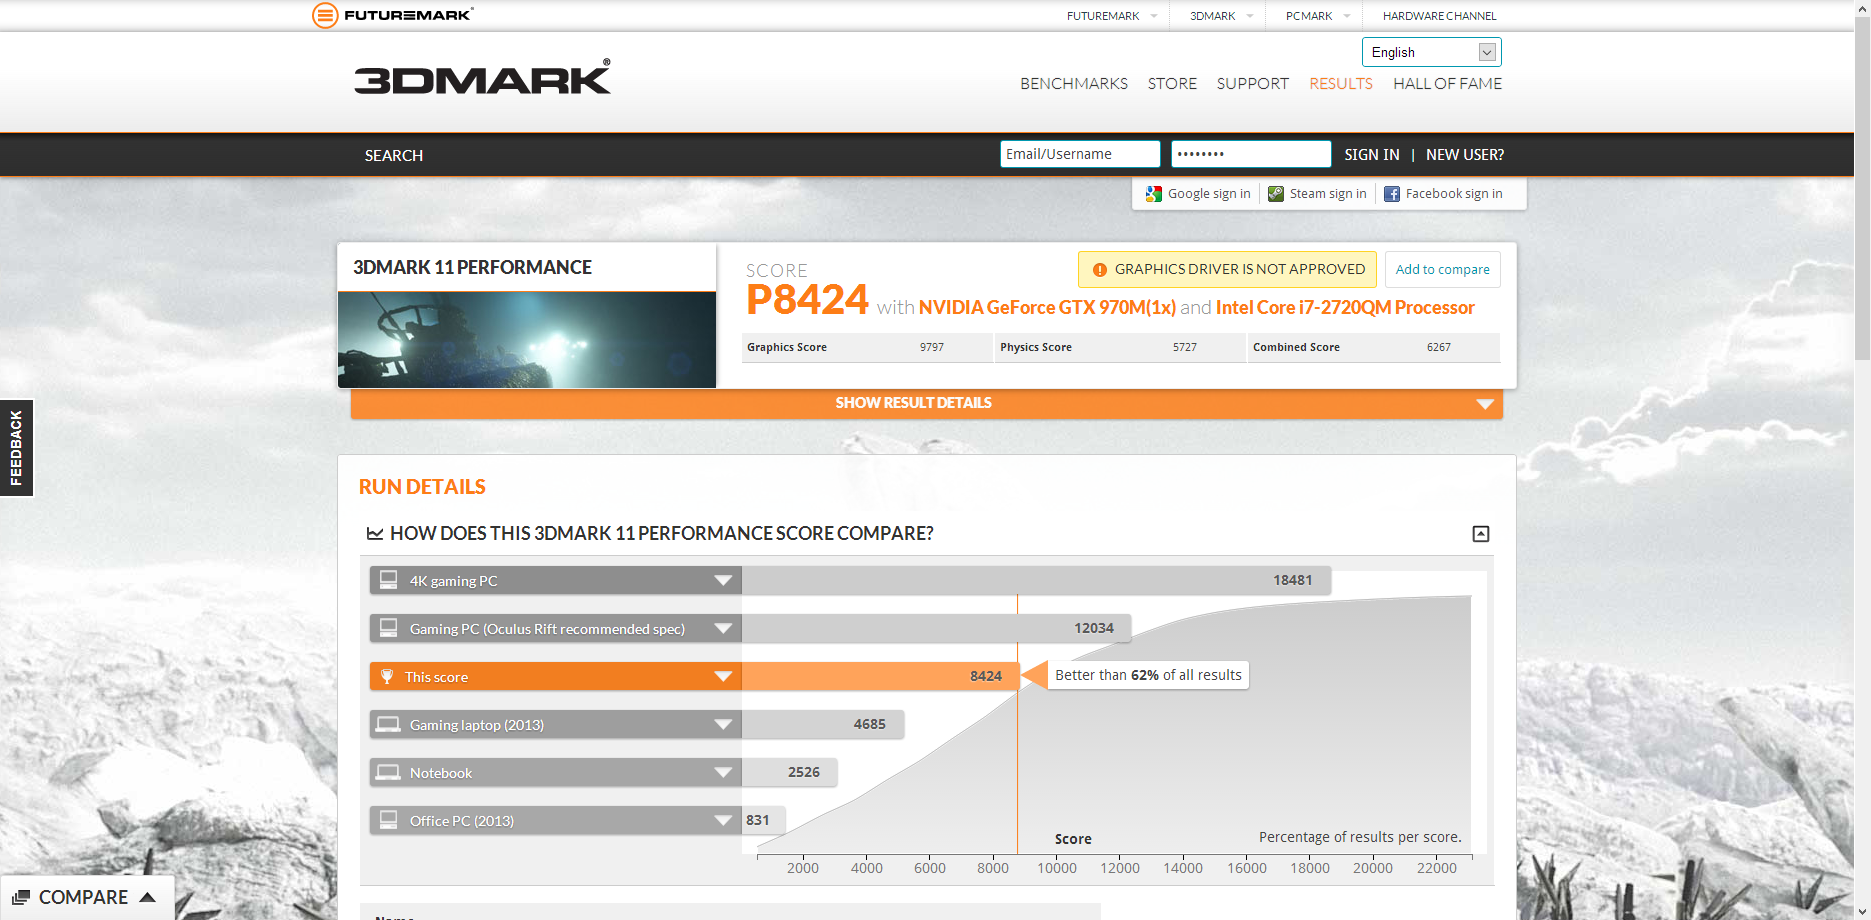Open the Hardware Channel link
This screenshot has width=1871, height=920.
point(1439,16)
